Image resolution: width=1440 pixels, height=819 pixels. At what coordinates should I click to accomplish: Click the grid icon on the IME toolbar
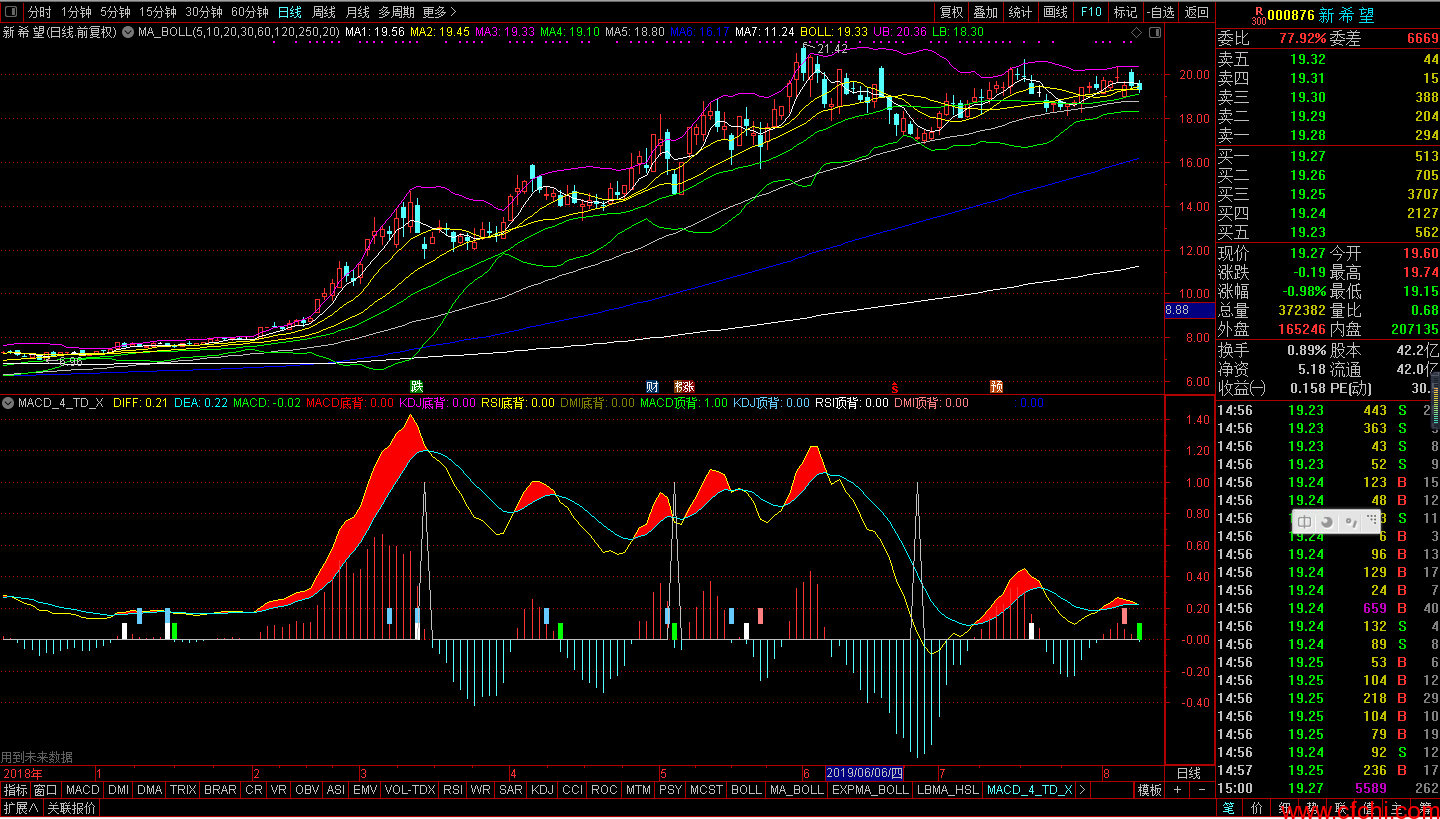[x=1371, y=521]
